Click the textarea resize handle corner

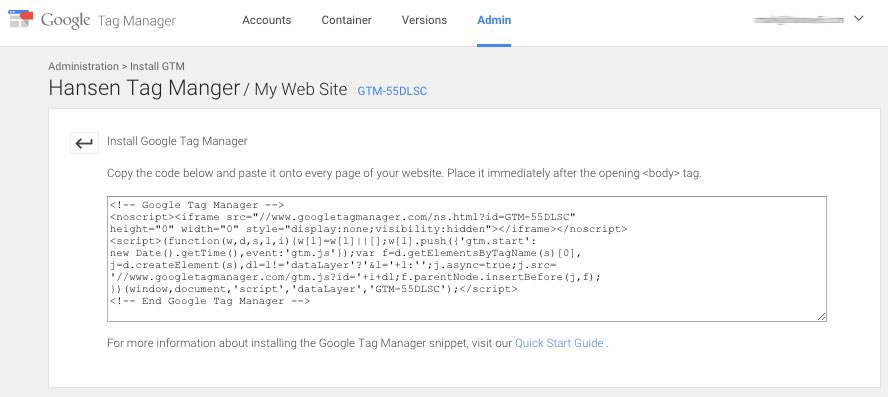(x=821, y=317)
